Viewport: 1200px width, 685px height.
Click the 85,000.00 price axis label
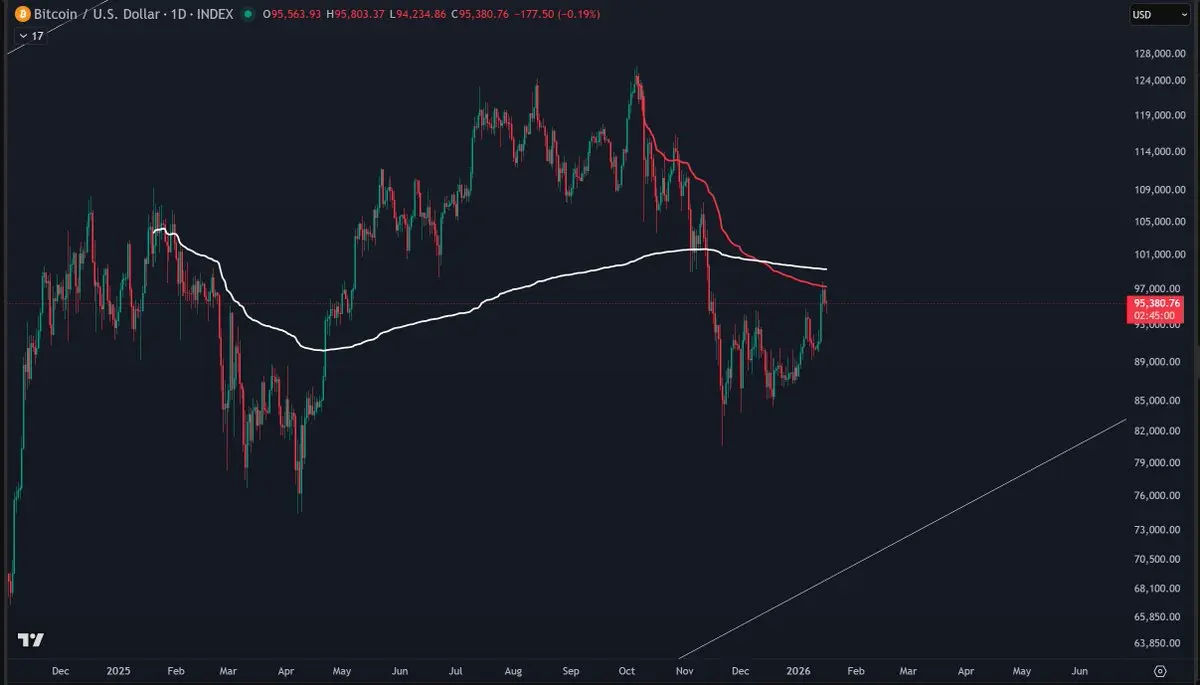(x=1158, y=401)
